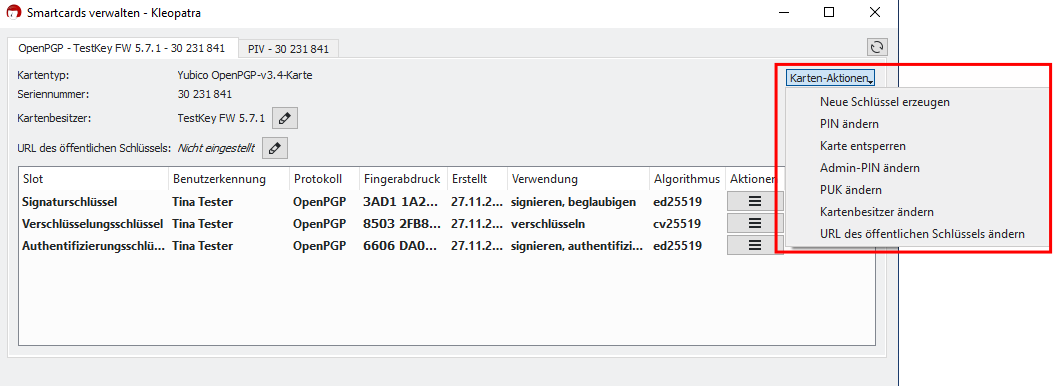
Task: Select the Authentifizierungsschlü... slot row
Action: coord(93,246)
